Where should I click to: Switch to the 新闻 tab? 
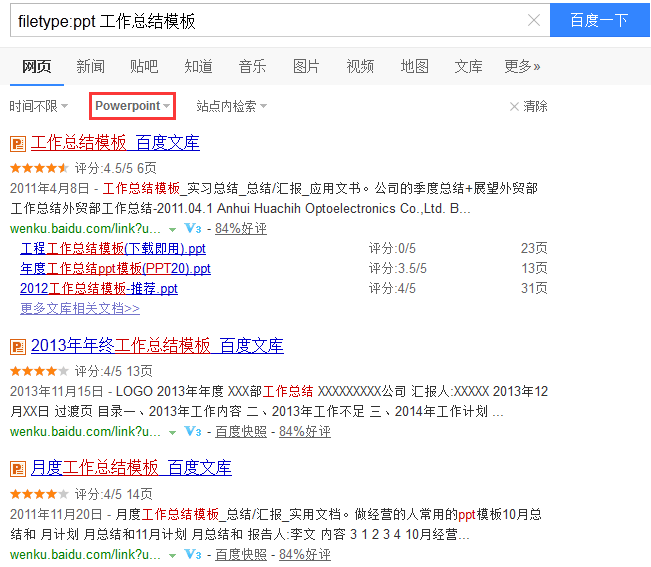pyautogui.click(x=91, y=66)
